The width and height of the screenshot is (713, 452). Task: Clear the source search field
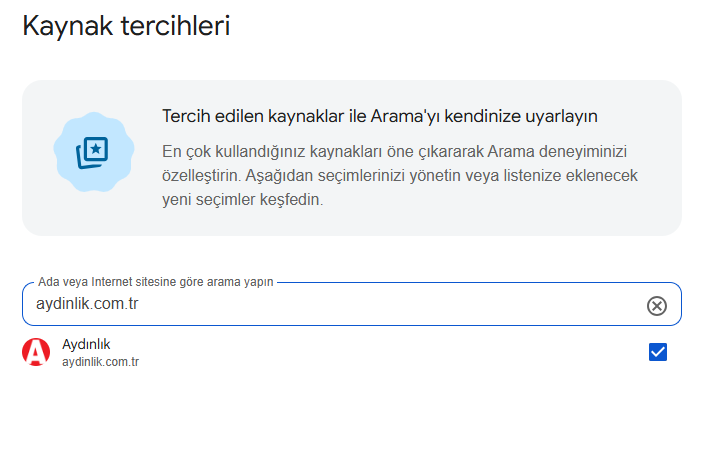(657, 306)
